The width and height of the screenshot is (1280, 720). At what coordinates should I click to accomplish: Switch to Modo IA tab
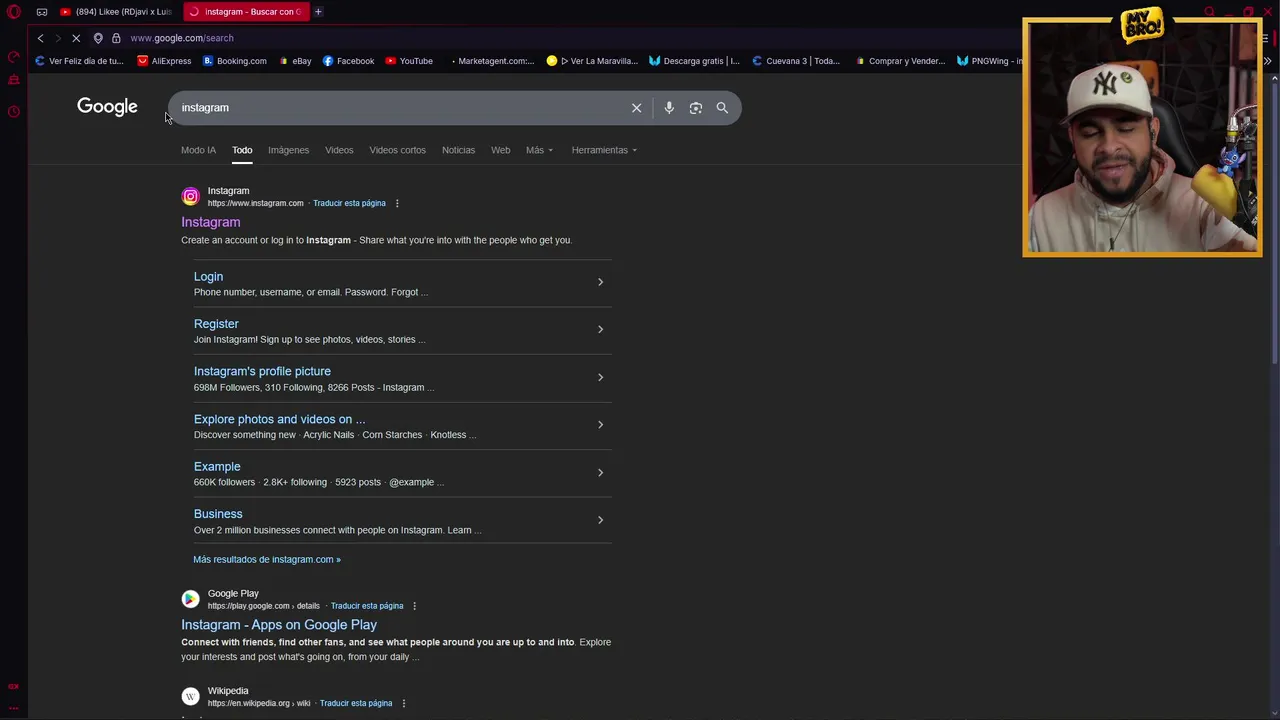198,150
